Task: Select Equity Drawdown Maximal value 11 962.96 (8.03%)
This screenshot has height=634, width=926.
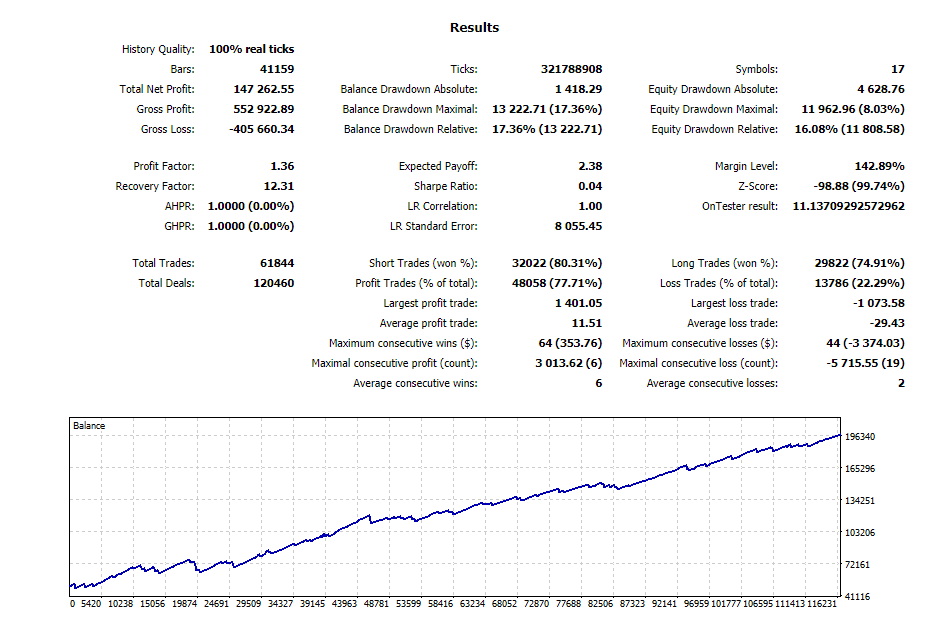Action: point(853,109)
